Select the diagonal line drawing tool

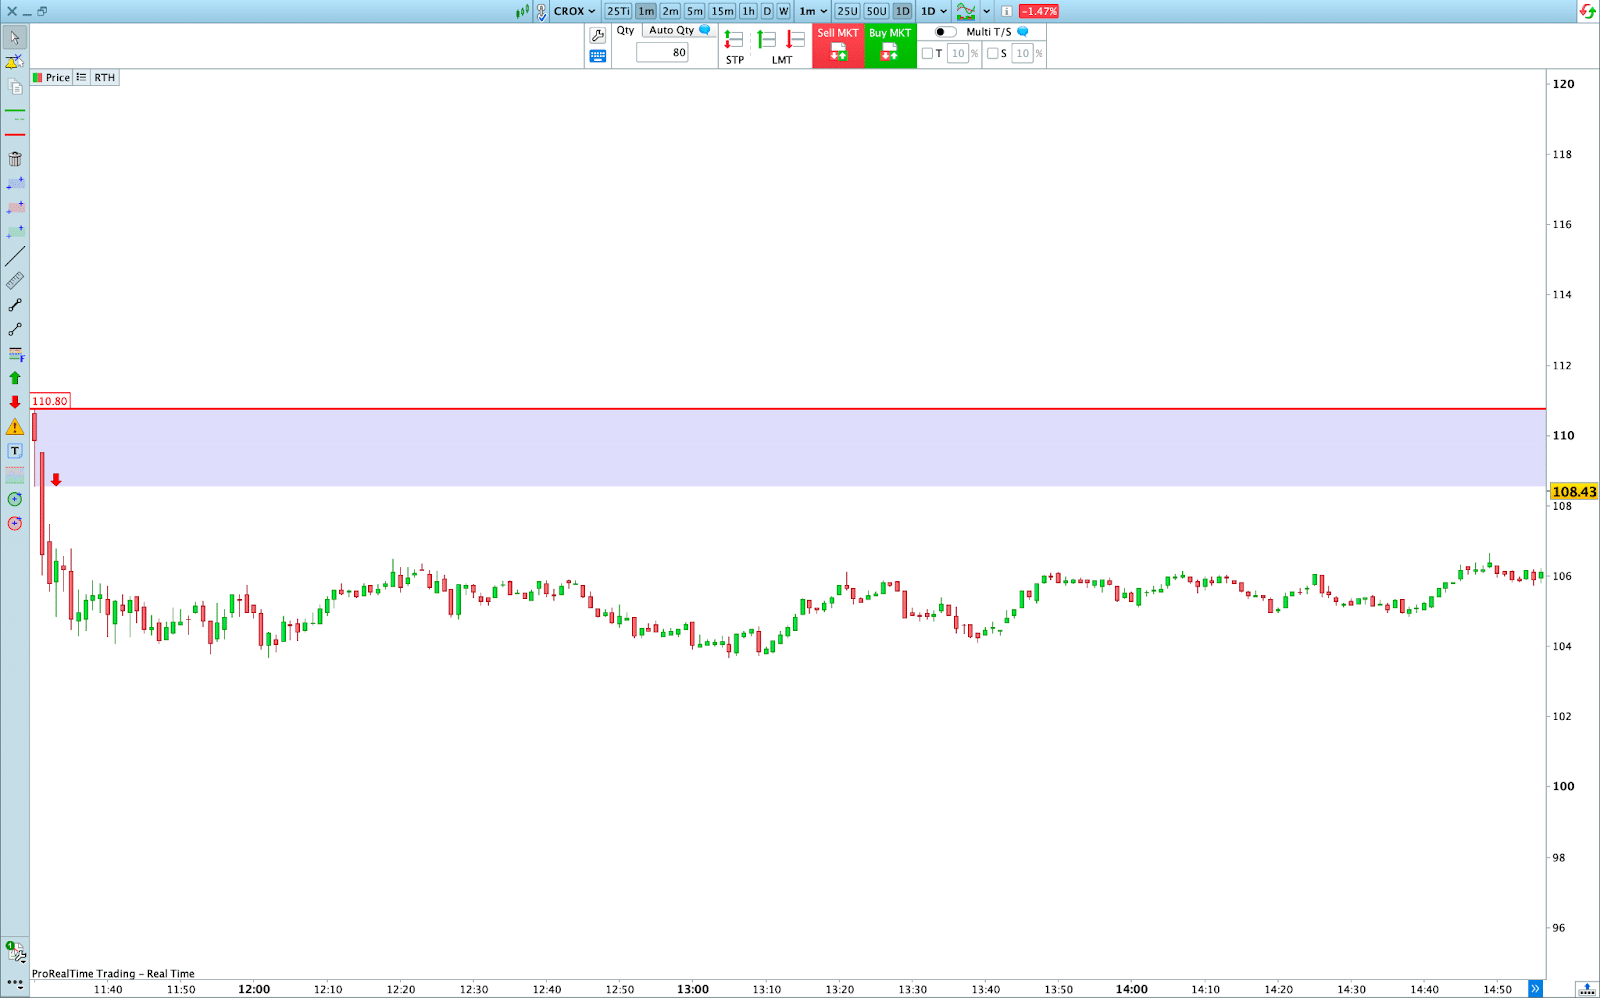(x=15, y=256)
